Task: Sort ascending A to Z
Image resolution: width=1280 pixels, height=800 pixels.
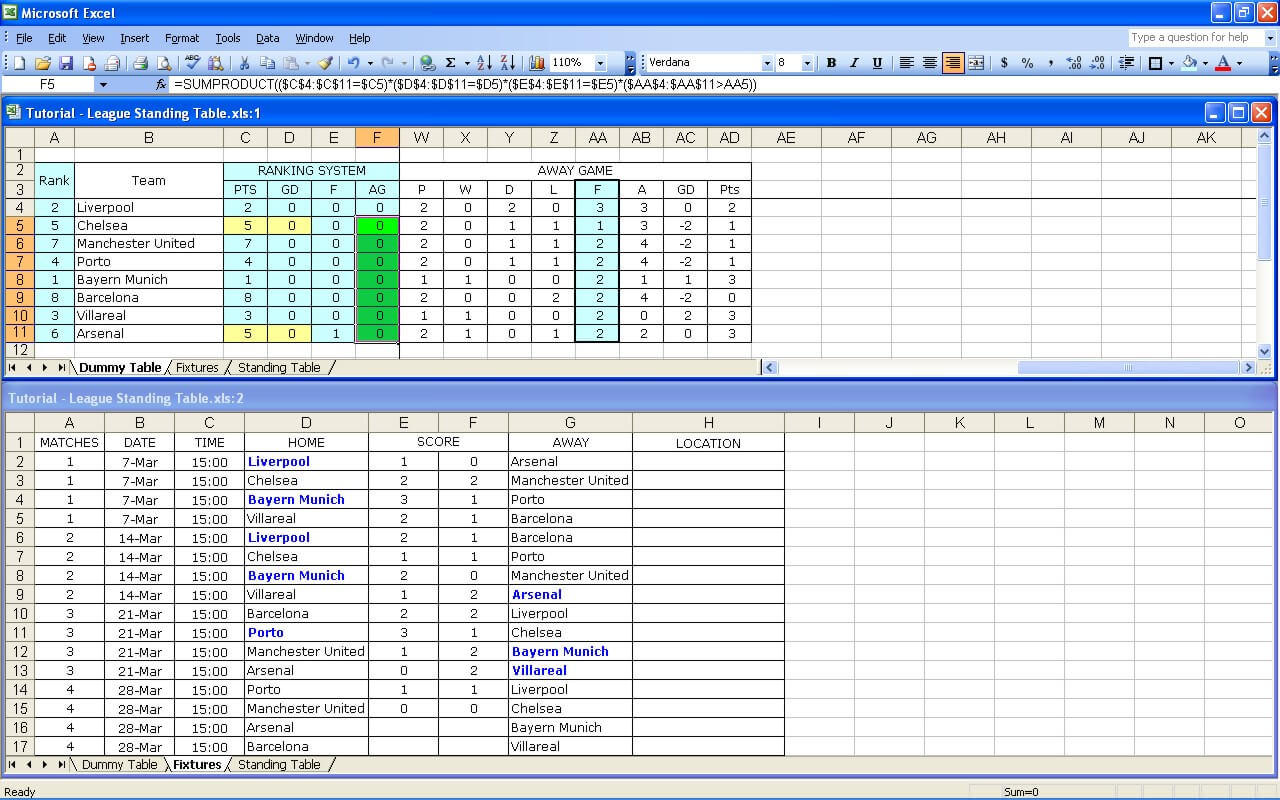Action: (484, 63)
